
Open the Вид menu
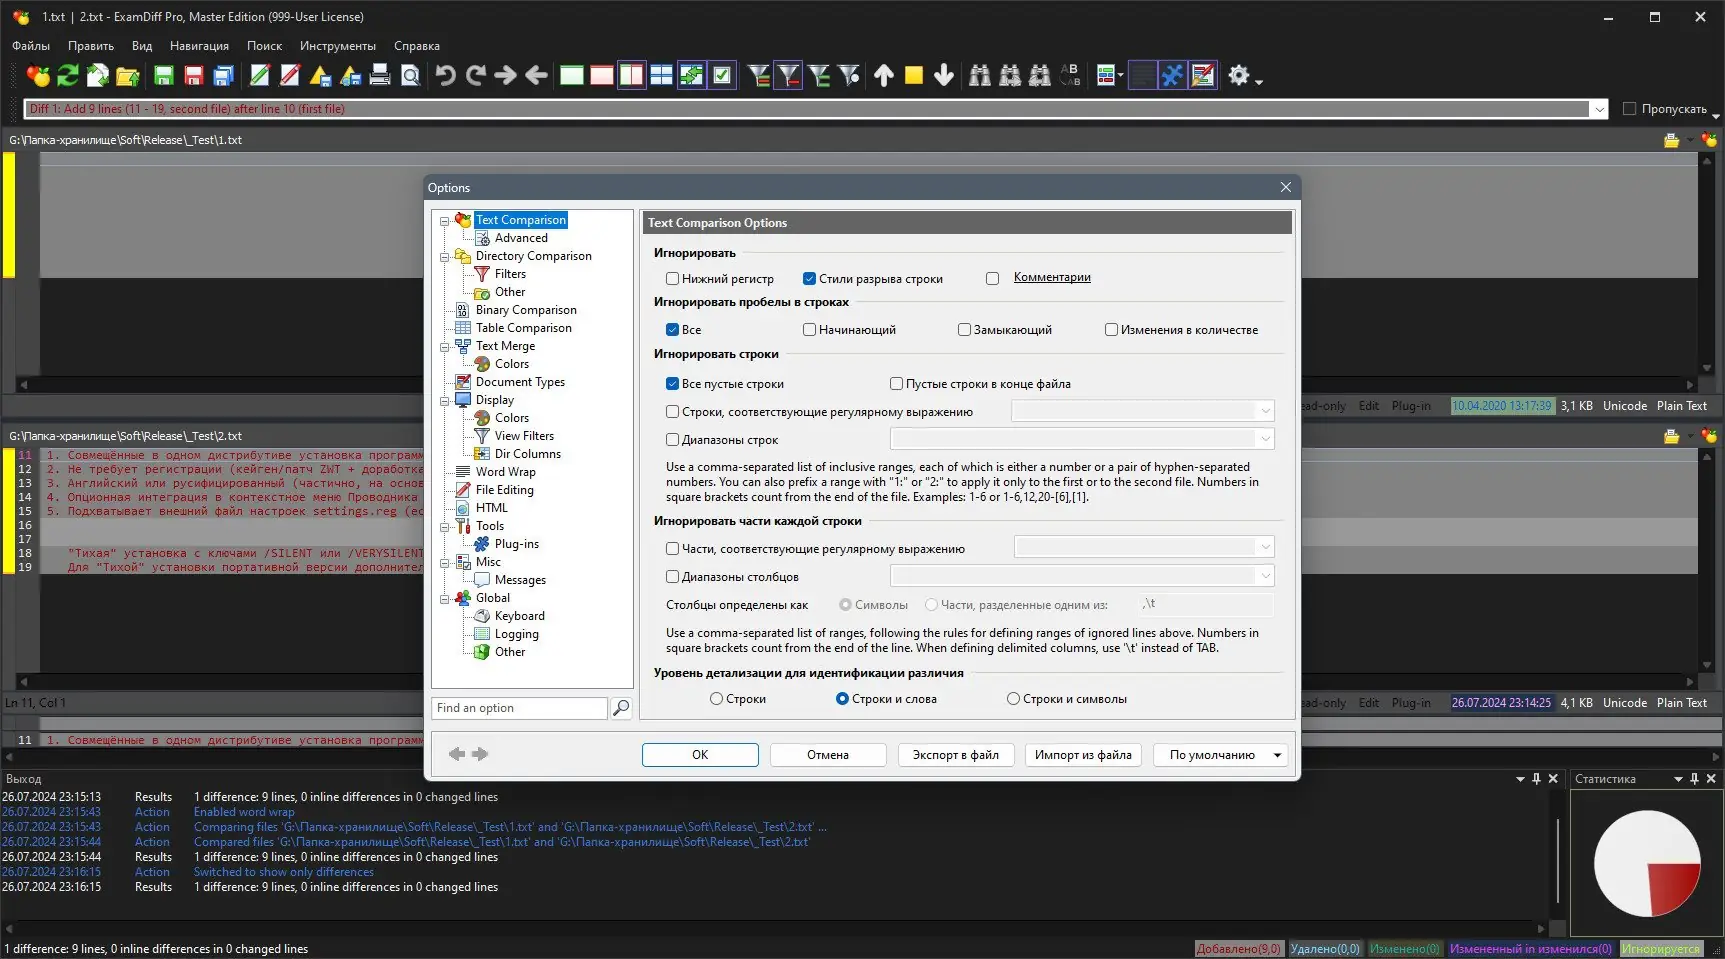[142, 46]
